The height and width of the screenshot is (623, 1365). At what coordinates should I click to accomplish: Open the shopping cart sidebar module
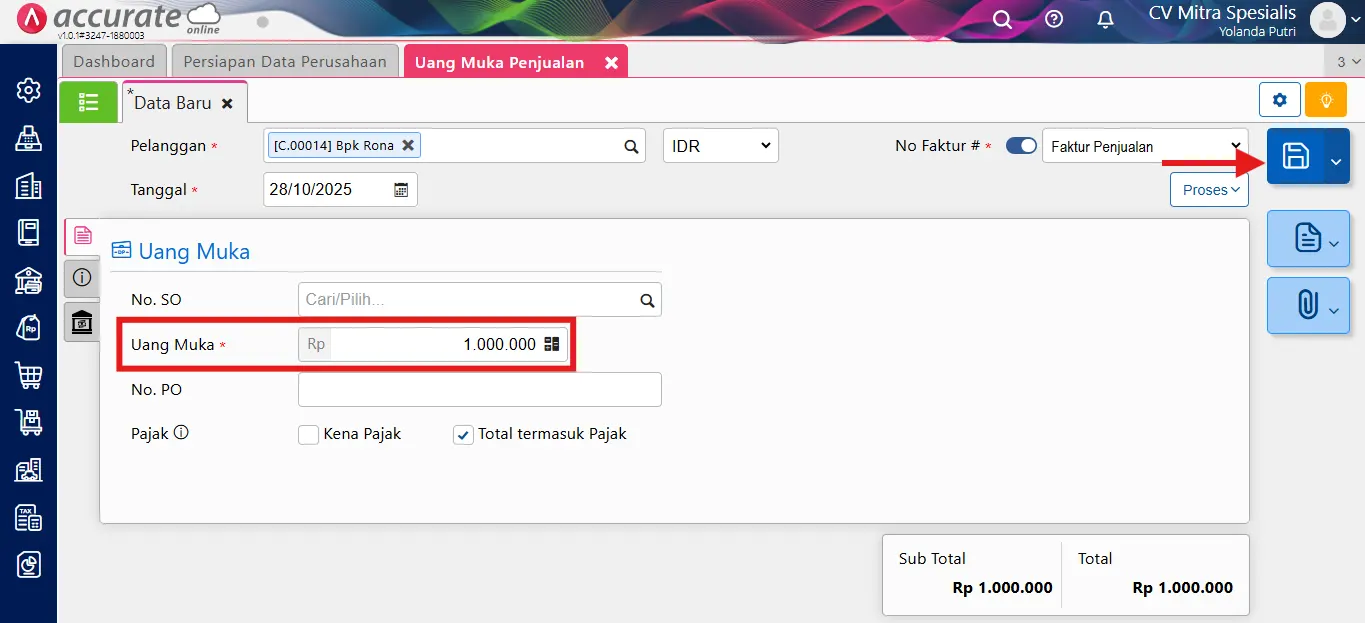tap(28, 376)
